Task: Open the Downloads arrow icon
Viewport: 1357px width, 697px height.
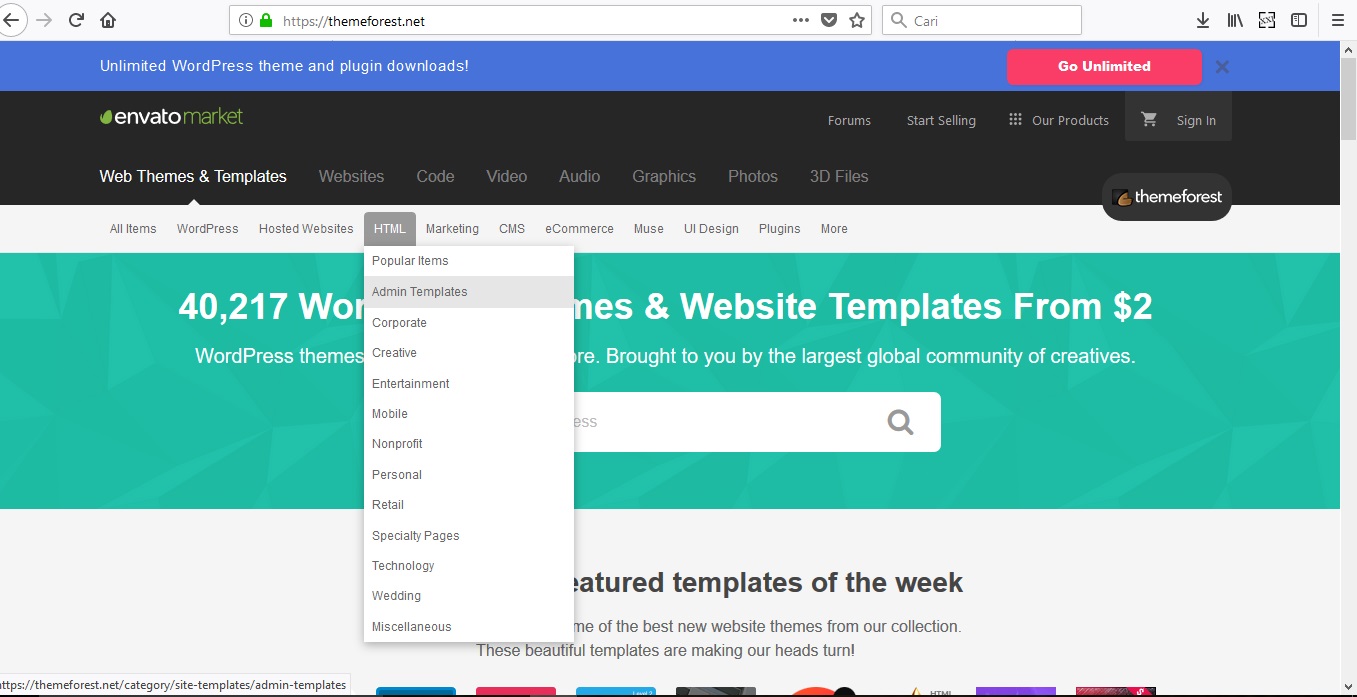Action: point(1203,20)
